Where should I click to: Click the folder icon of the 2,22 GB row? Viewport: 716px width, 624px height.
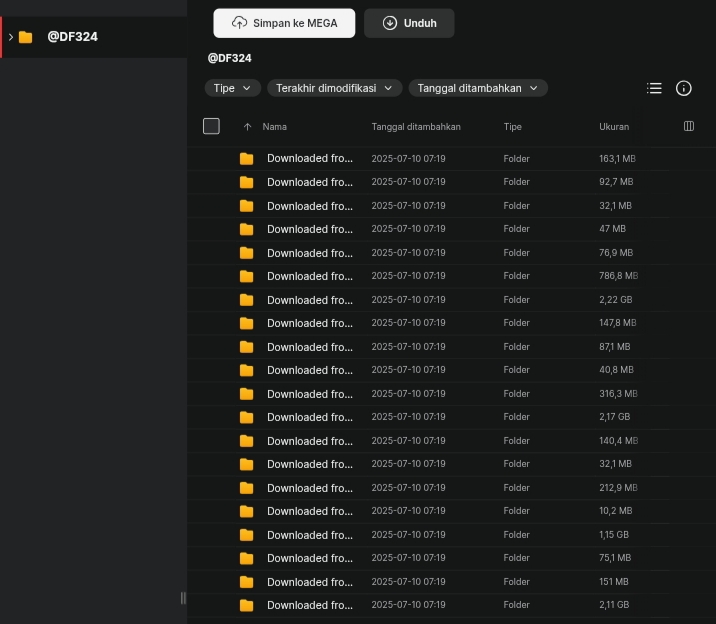(247, 300)
